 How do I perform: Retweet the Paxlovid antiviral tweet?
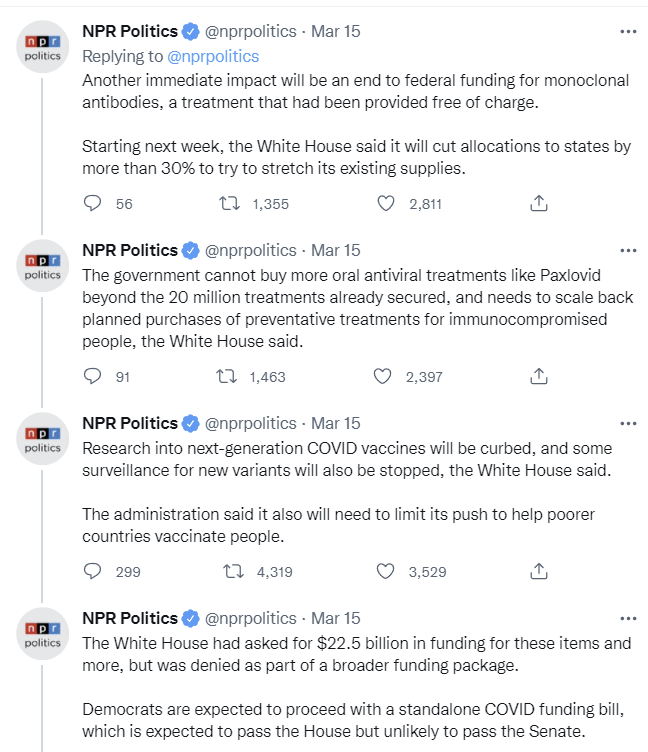[230, 377]
